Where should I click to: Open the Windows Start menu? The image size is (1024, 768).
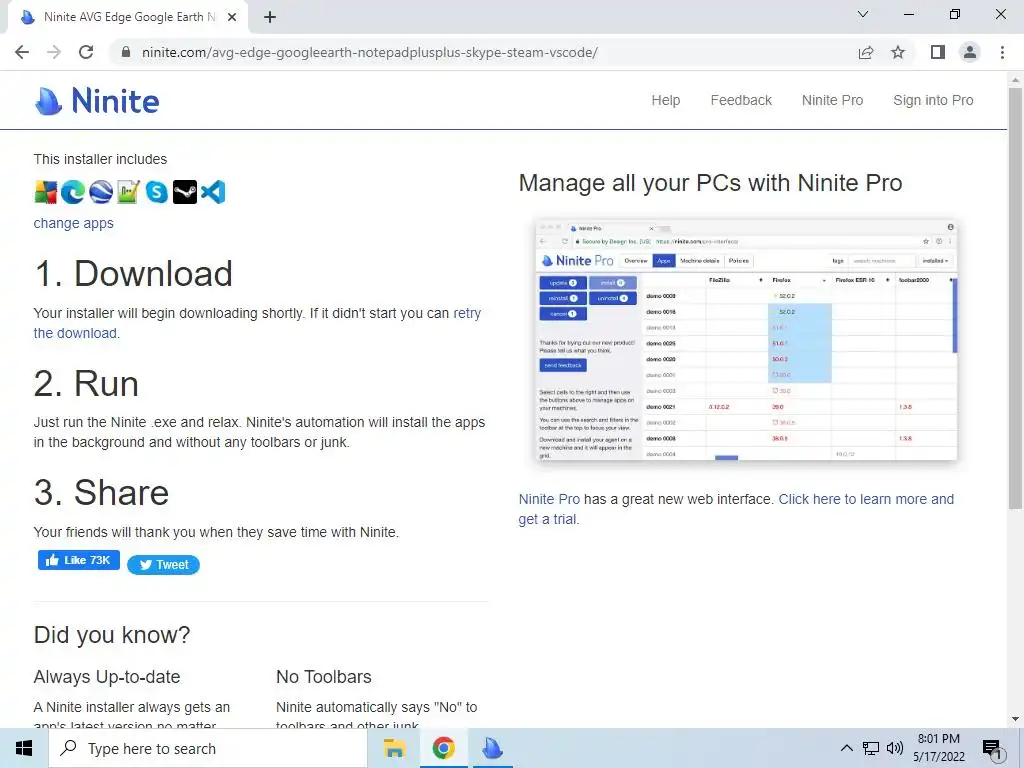[24, 748]
